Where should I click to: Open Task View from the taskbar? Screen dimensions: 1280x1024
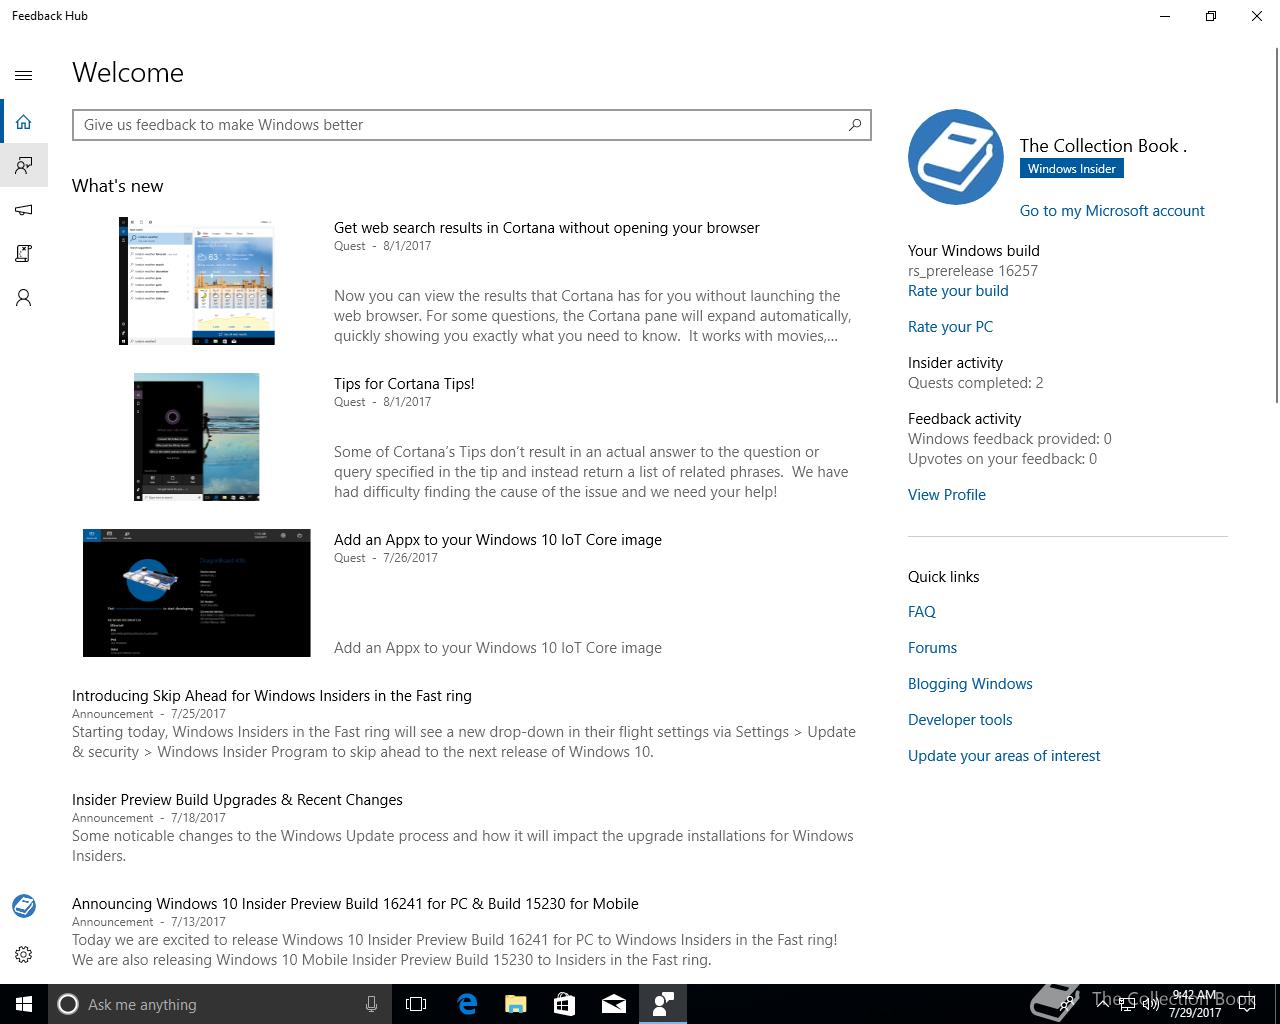click(x=416, y=1004)
